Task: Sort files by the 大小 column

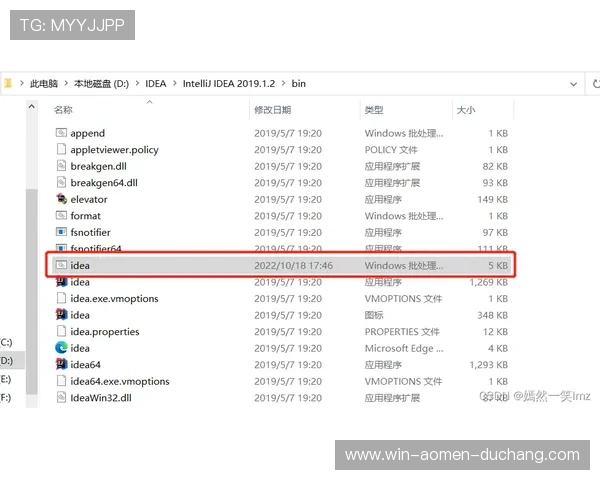Action: 466,110
